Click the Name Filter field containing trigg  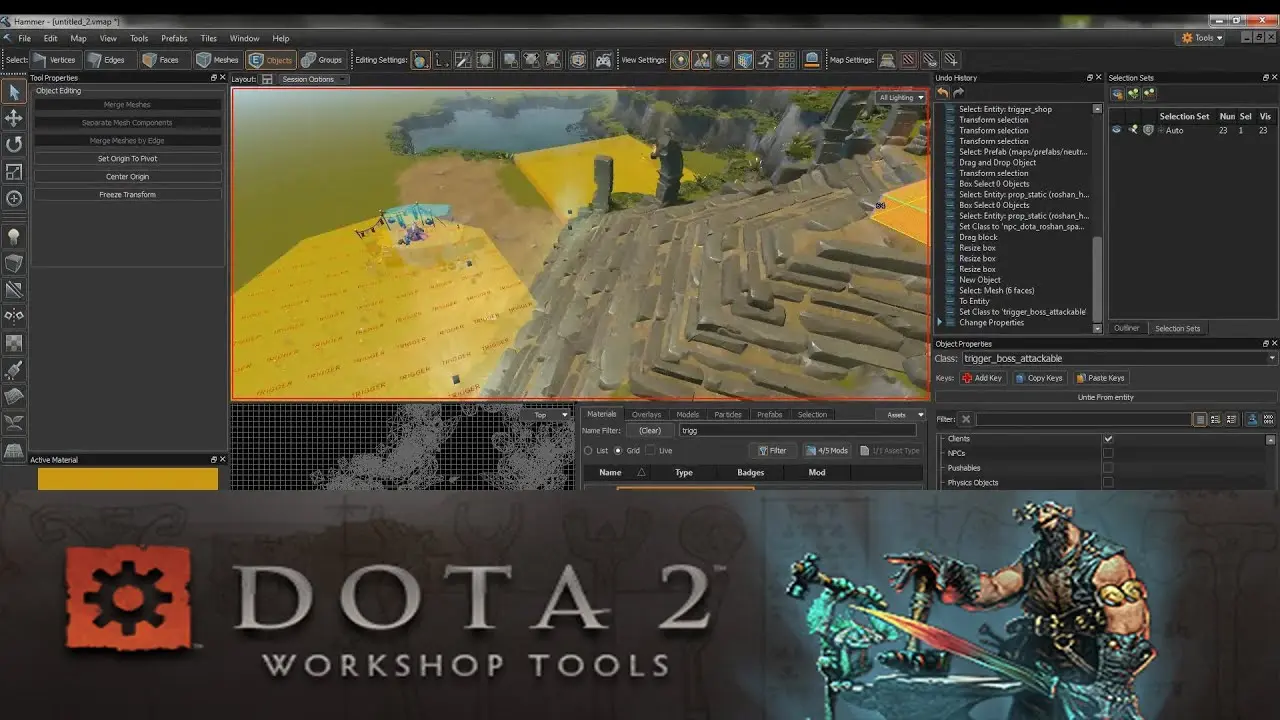(796, 431)
